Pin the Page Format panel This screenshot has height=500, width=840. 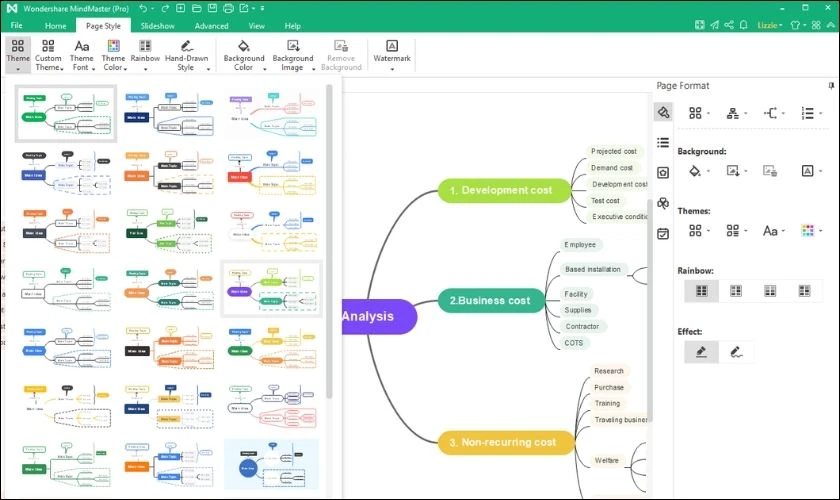tap(831, 85)
